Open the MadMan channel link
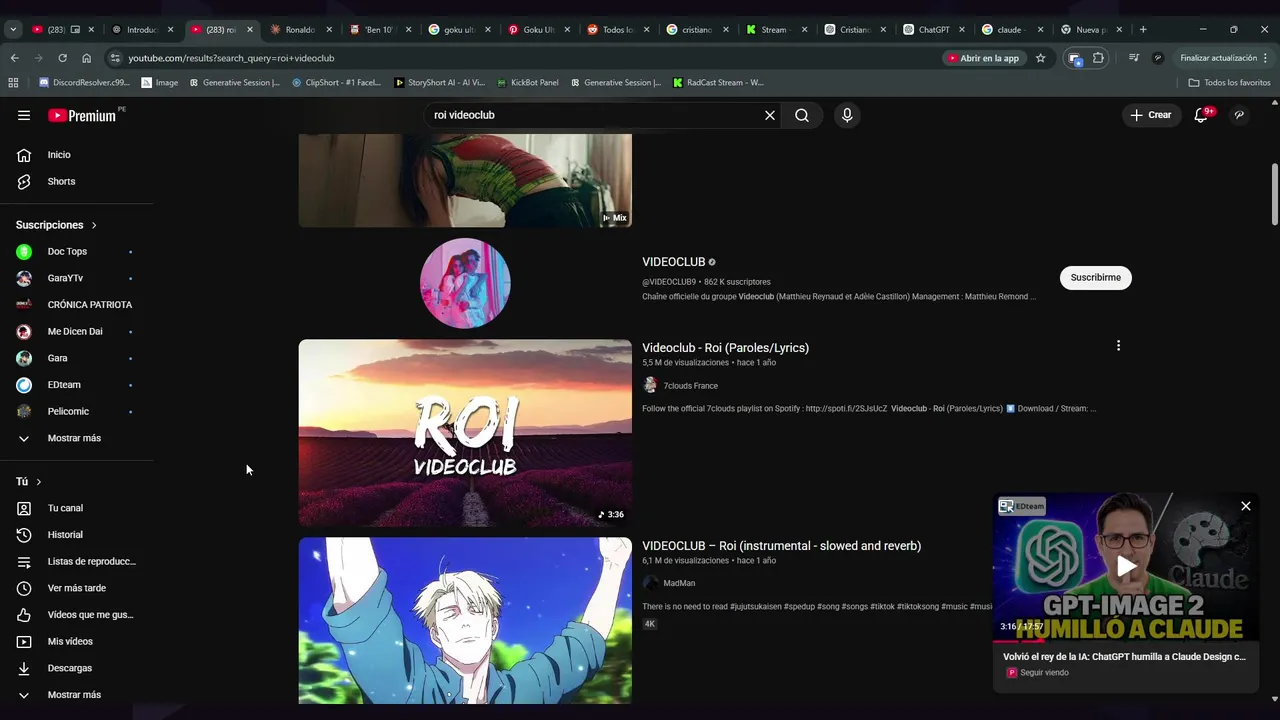Viewport: 1280px width, 720px height. pos(679,583)
